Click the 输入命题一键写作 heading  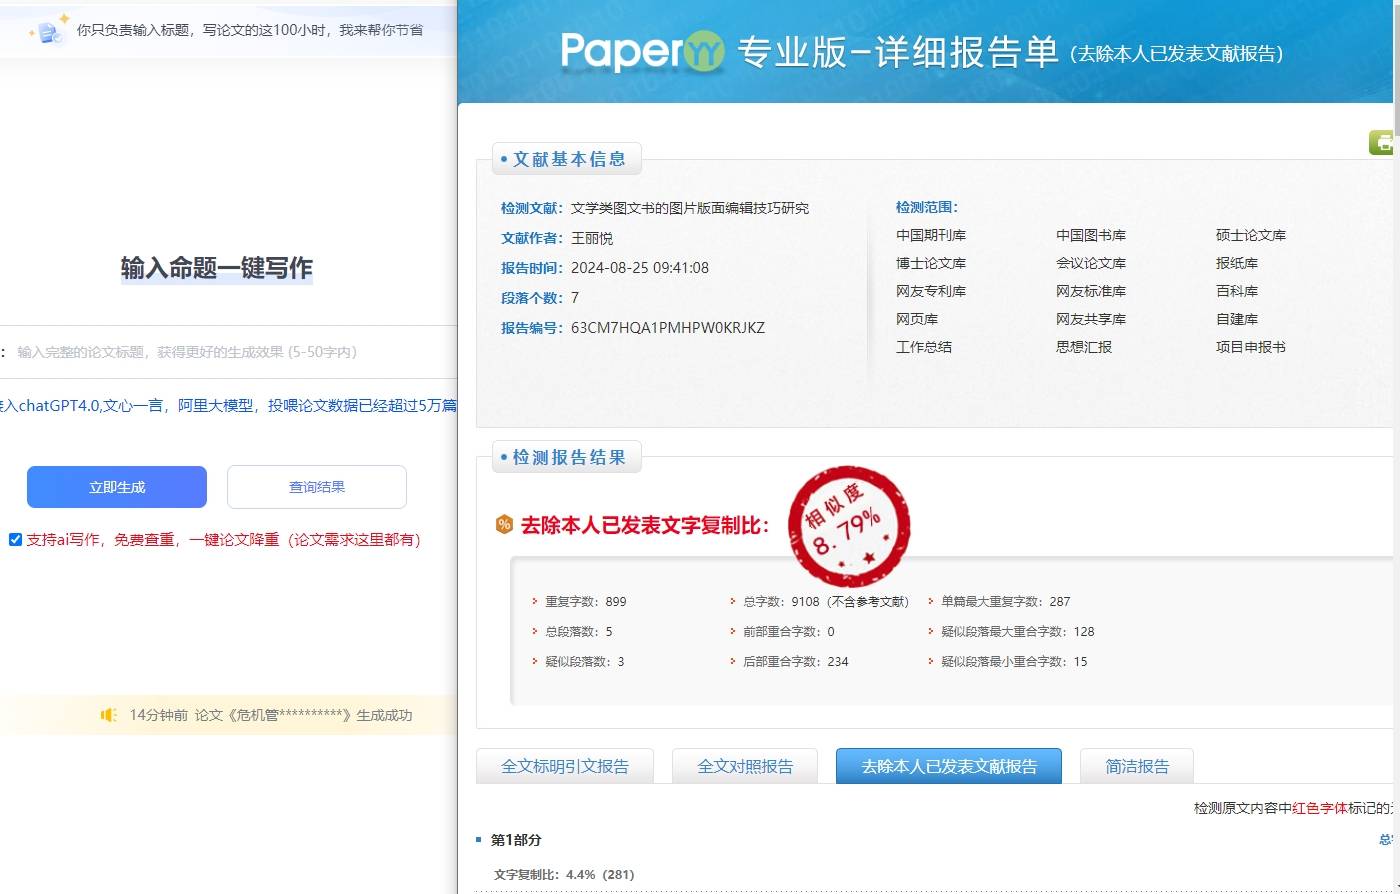coord(217,268)
